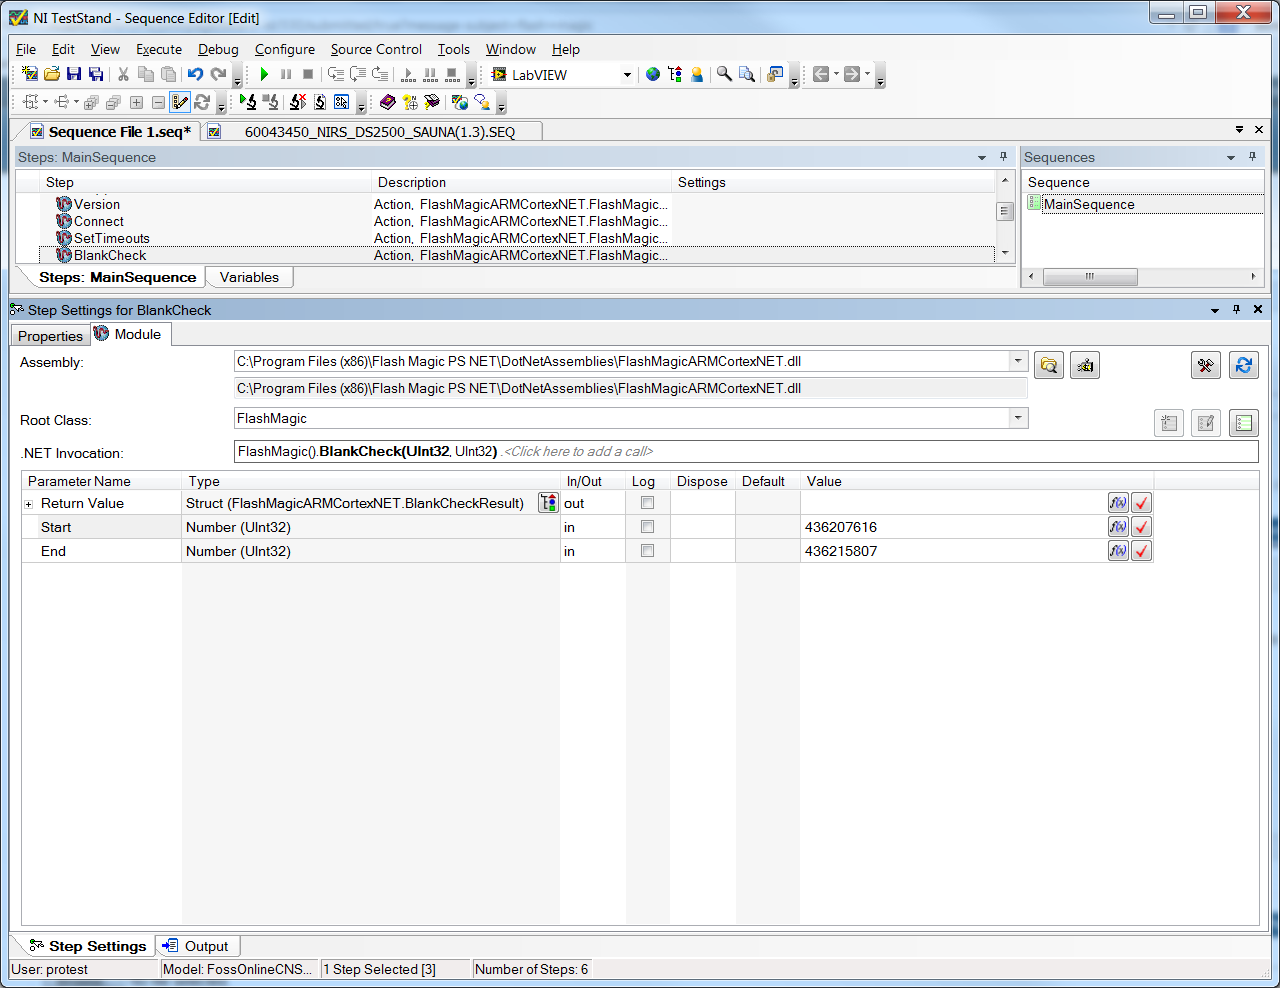Click expression browser icon for Start row
The image size is (1280, 988).
(1118, 527)
